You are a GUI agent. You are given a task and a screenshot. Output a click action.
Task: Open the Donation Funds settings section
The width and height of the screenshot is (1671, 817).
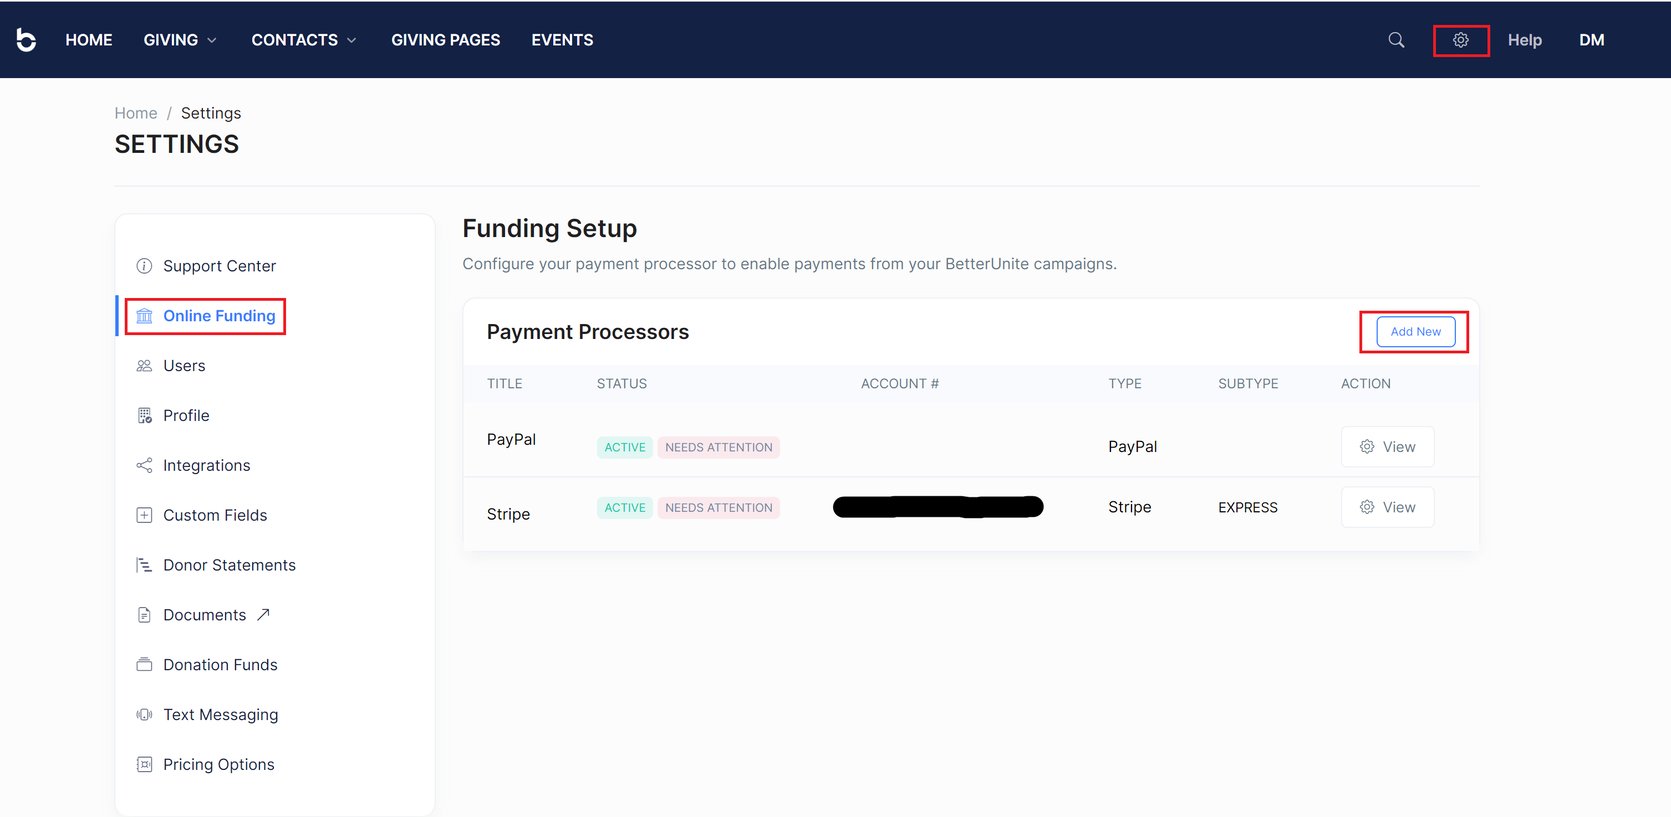220,665
